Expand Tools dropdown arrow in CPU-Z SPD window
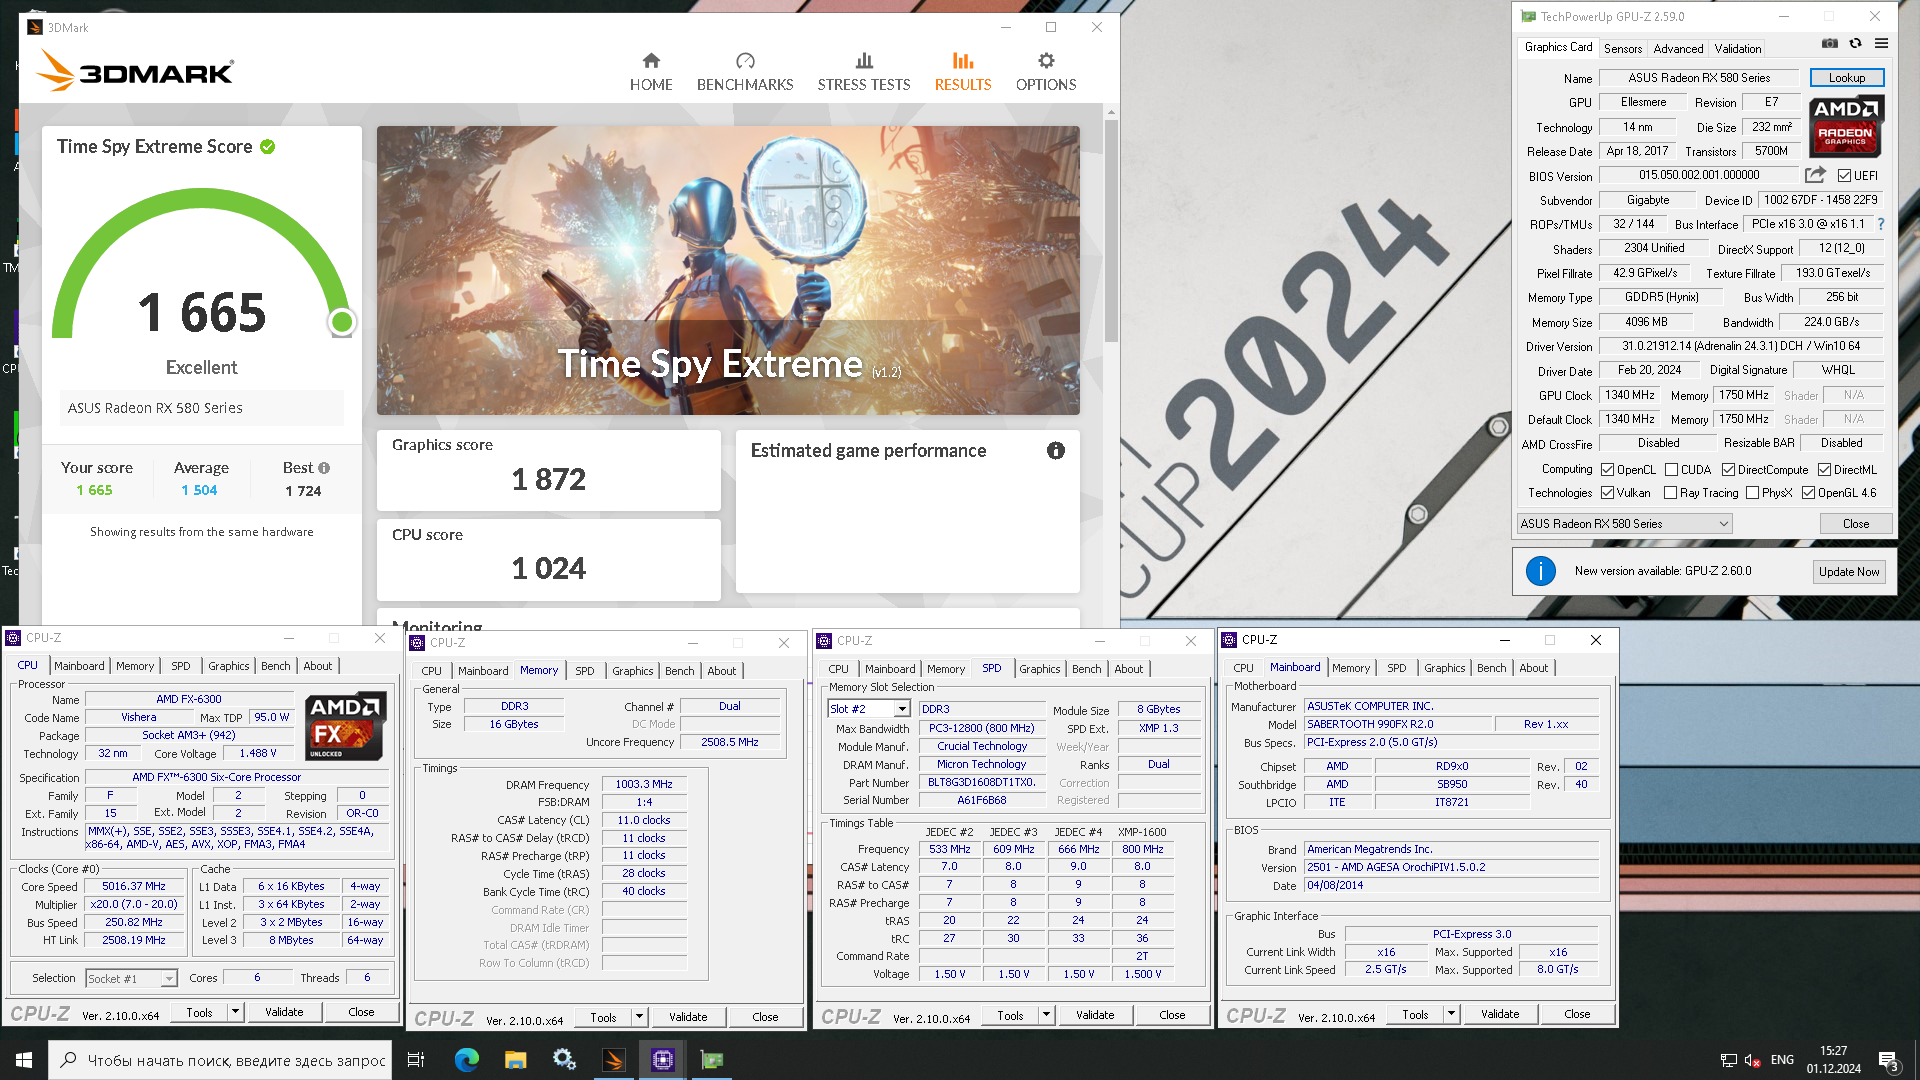1920x1080 pixels. pyautogui.click(x=1047, y=1015)
